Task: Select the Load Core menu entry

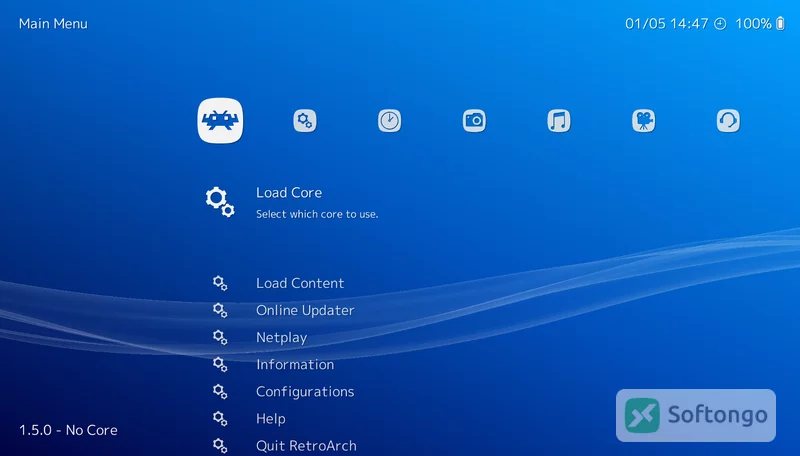Action: (289, 193)
